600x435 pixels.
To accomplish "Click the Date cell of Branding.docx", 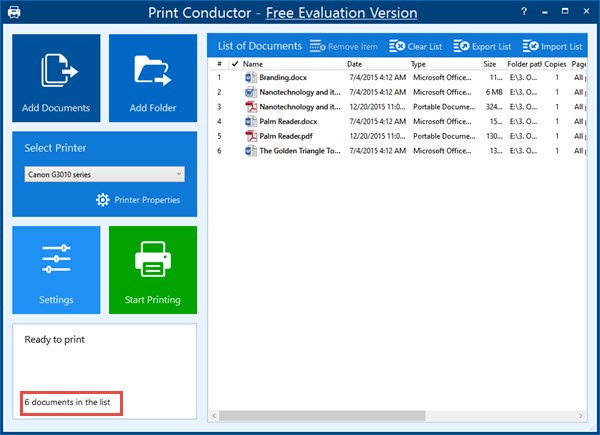I will click(x=378, y=78).
